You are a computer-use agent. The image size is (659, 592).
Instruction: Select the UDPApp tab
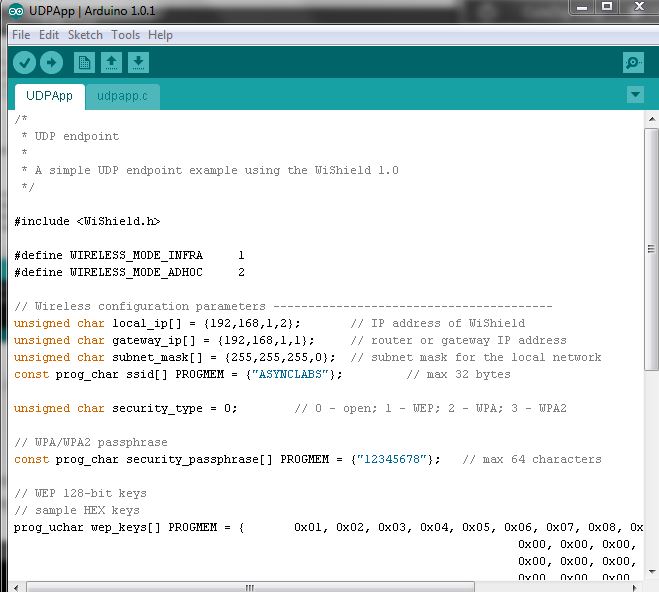50,97
